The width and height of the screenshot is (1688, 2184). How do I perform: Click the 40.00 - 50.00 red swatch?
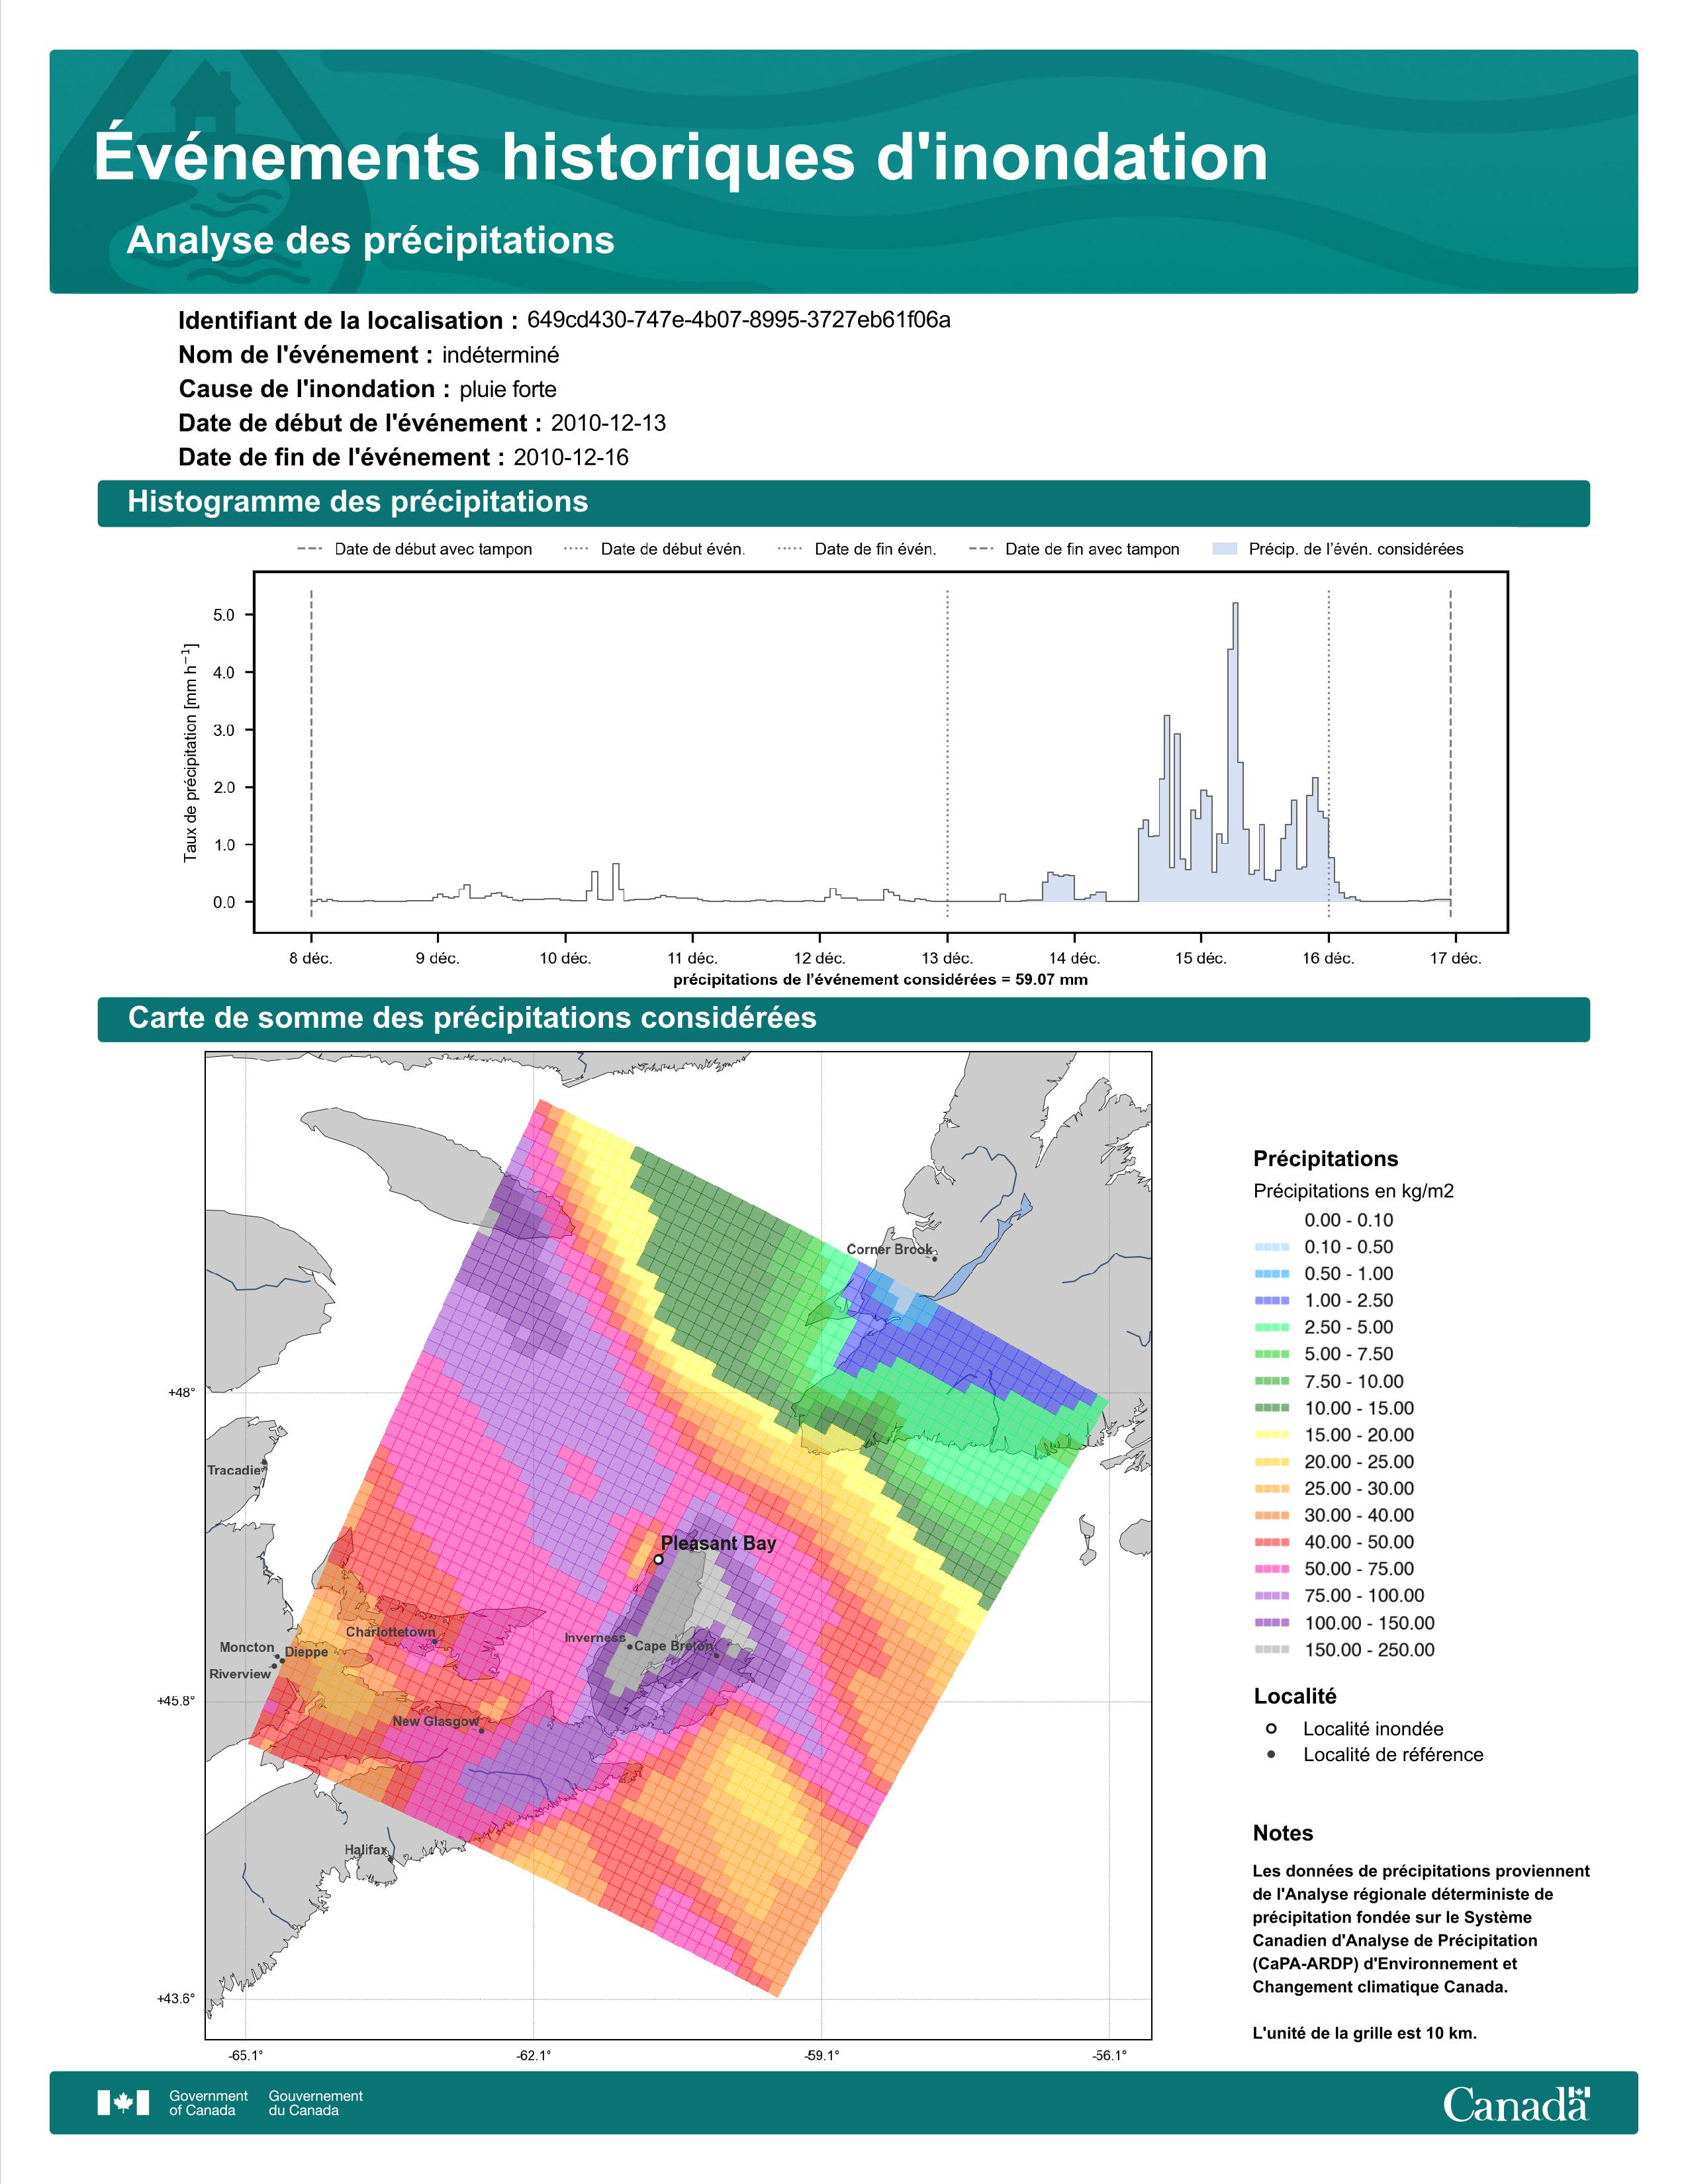1271,1542
